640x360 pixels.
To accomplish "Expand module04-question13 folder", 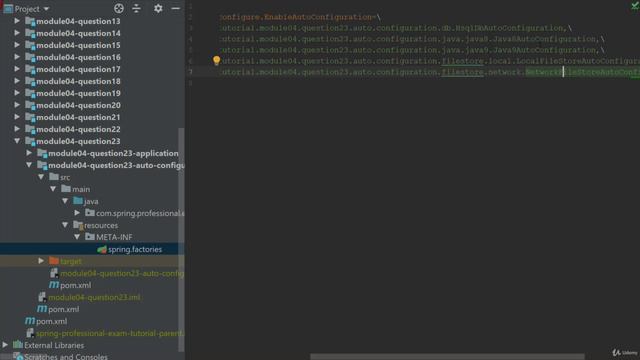I will tap(17, 21).
